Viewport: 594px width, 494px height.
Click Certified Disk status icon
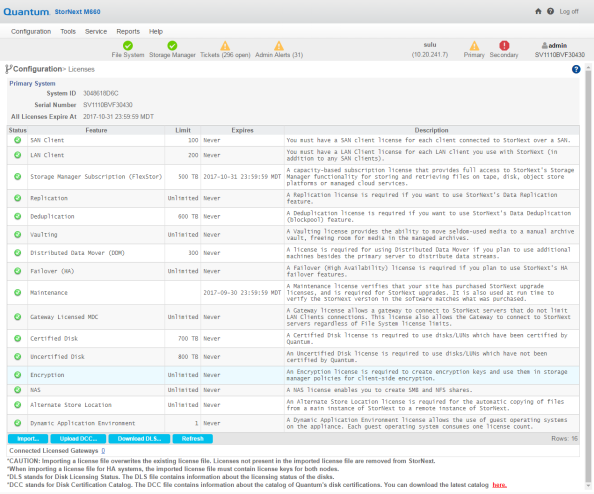(17, 338)
